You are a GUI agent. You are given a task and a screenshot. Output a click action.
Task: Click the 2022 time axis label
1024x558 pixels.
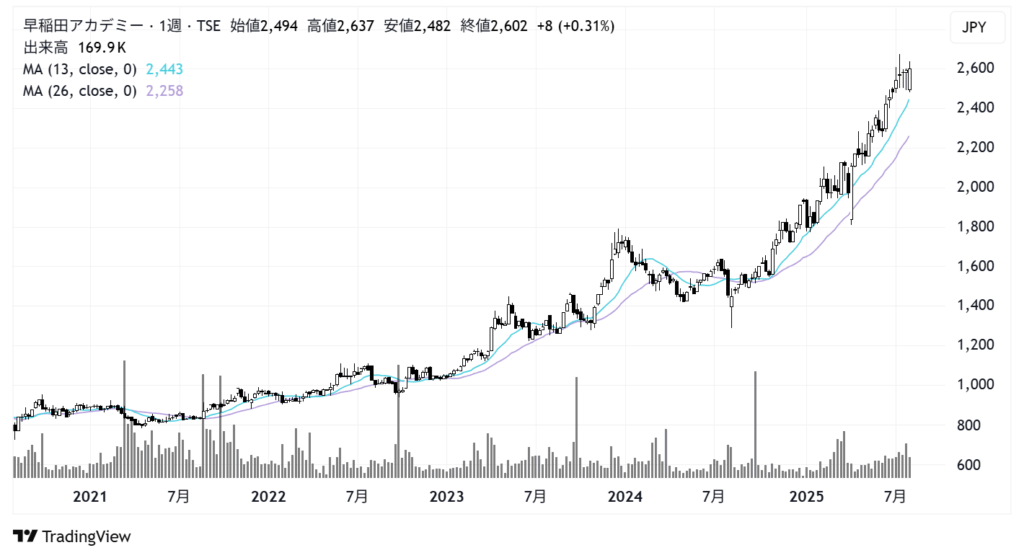coord(268,497)
